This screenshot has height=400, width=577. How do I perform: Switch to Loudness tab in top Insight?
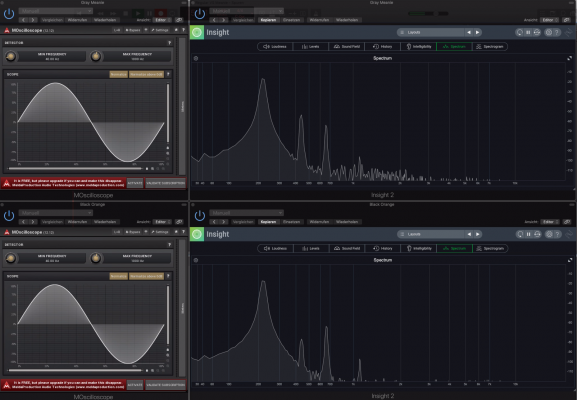coord(275,46)
